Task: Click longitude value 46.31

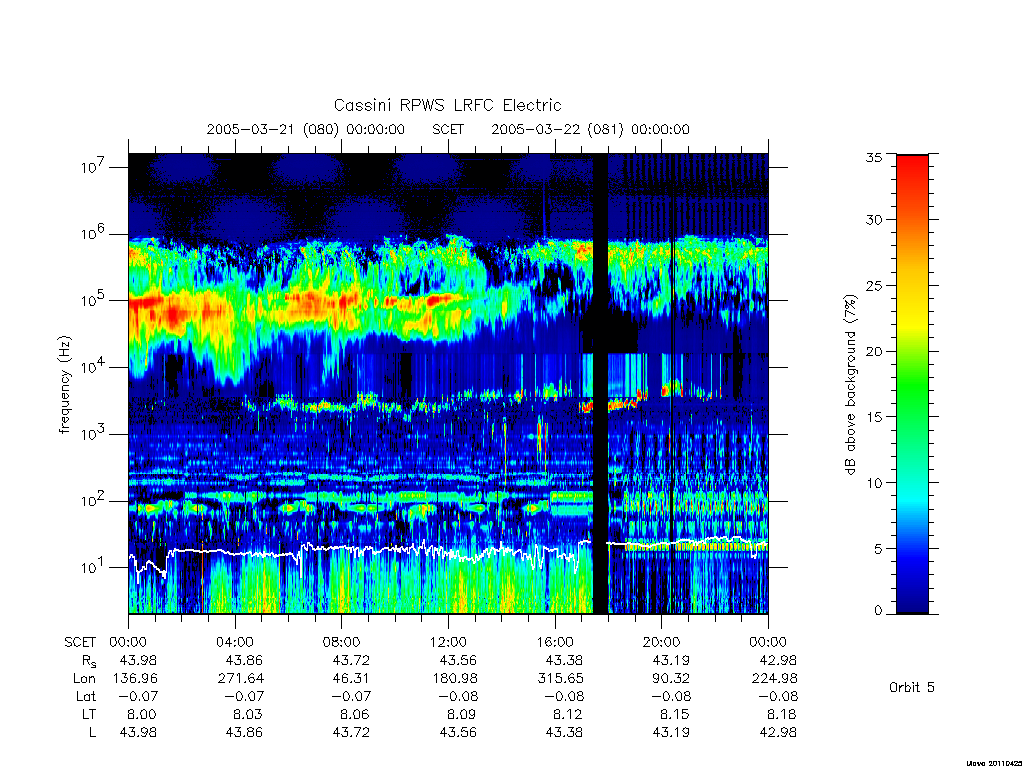Action: click(x=351, y=678)
